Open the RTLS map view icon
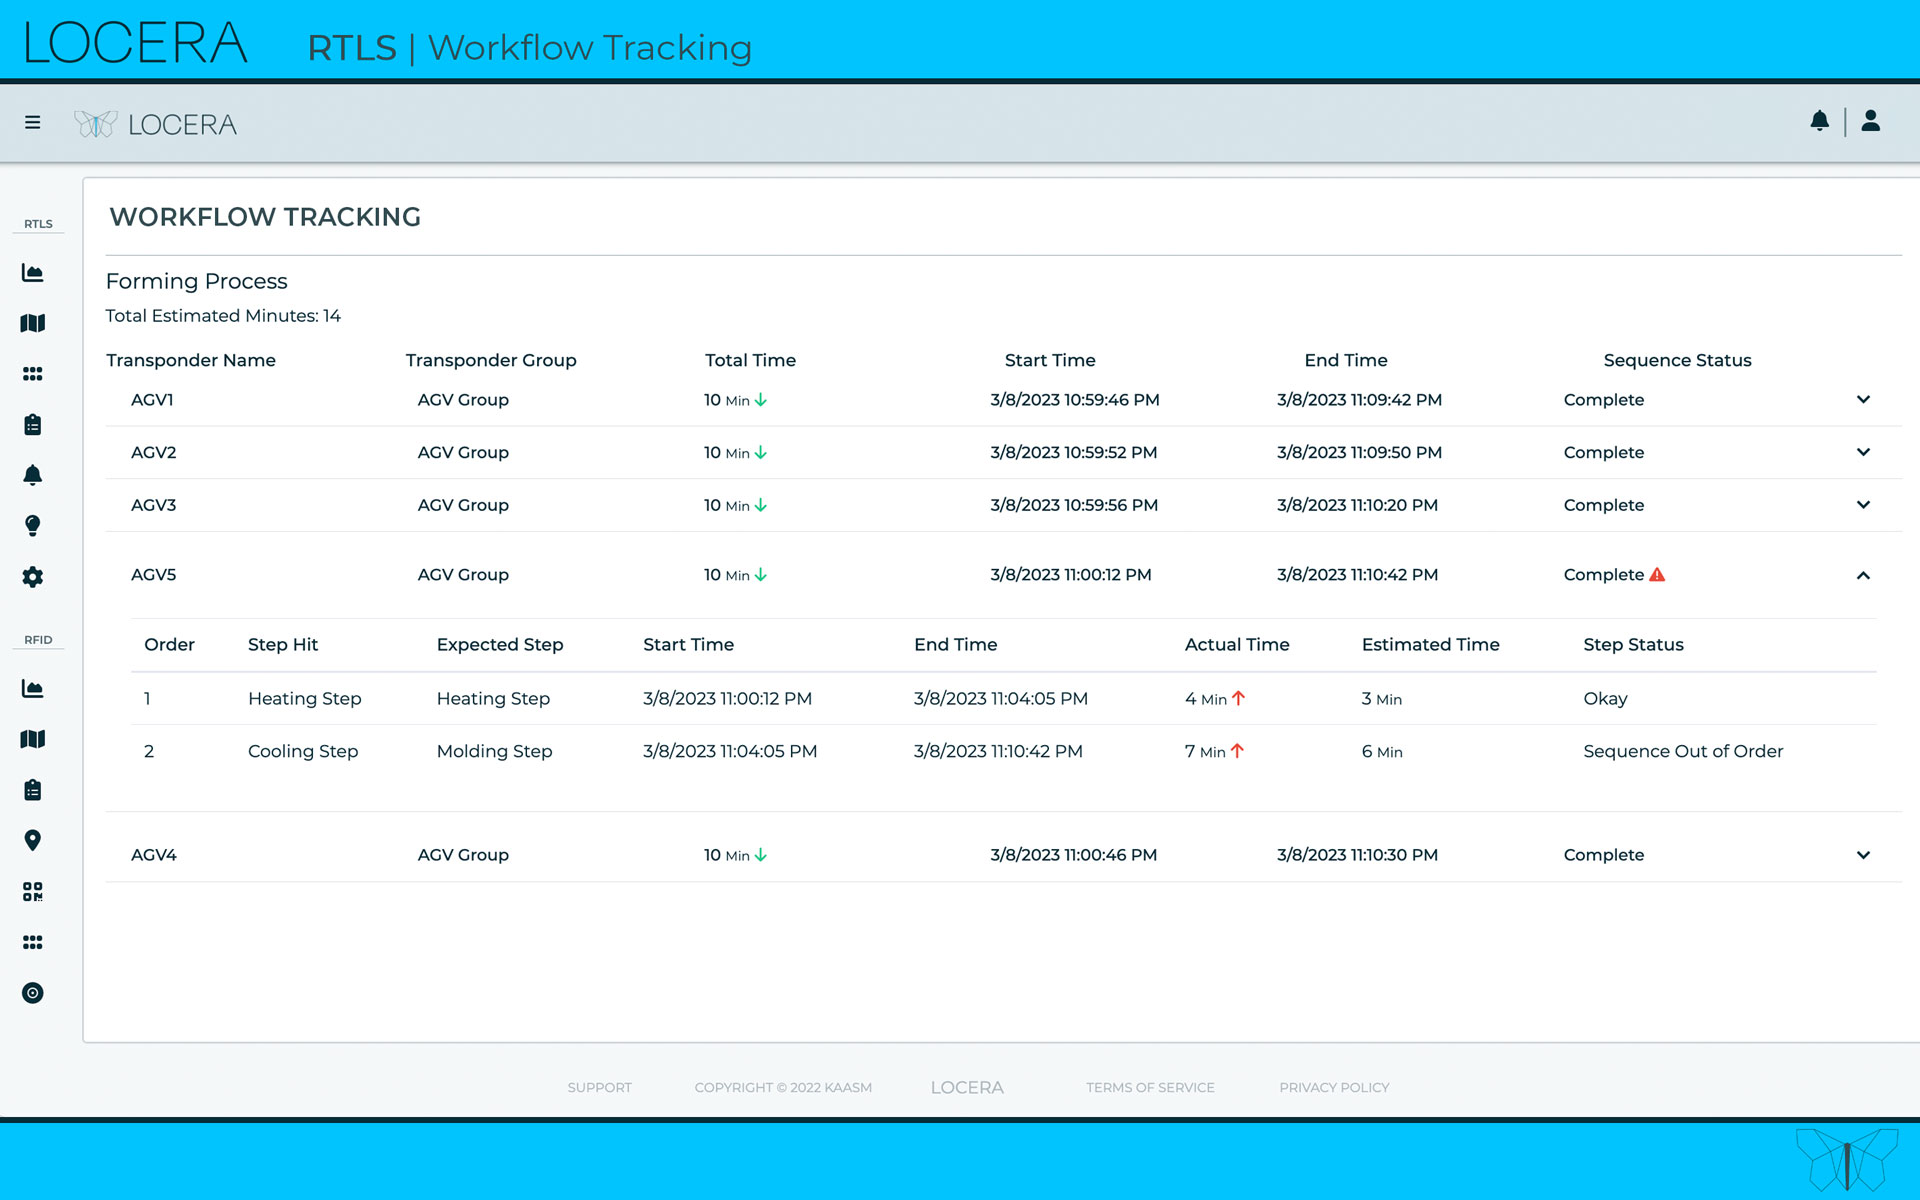Image resolution: width=1920 pixels, height=1200 pixels. pyautogui.click(x=33, y=322)
